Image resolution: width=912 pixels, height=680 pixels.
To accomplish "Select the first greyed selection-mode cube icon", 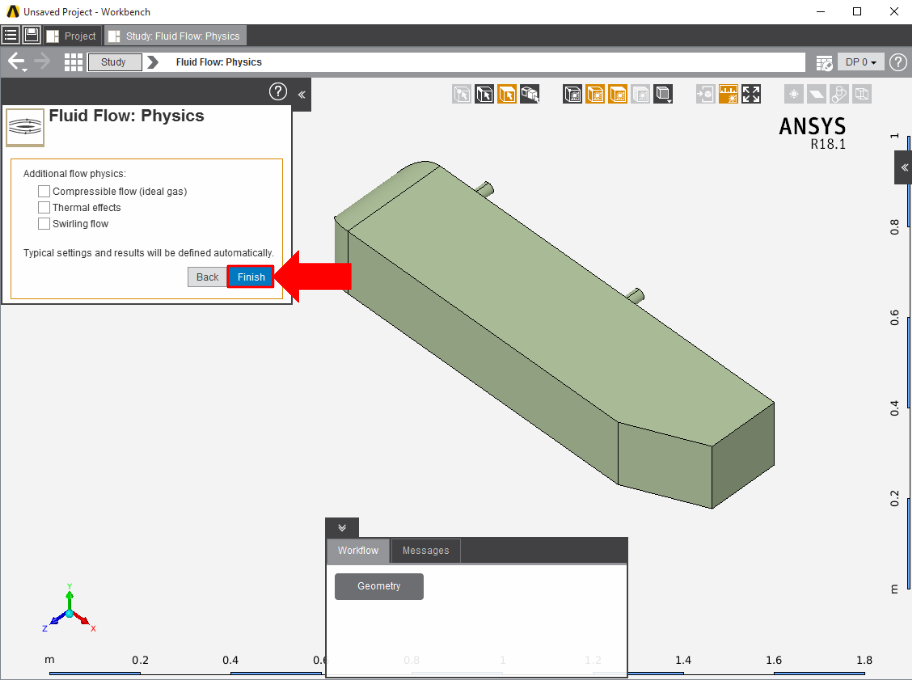I will [x=462, y=94].
